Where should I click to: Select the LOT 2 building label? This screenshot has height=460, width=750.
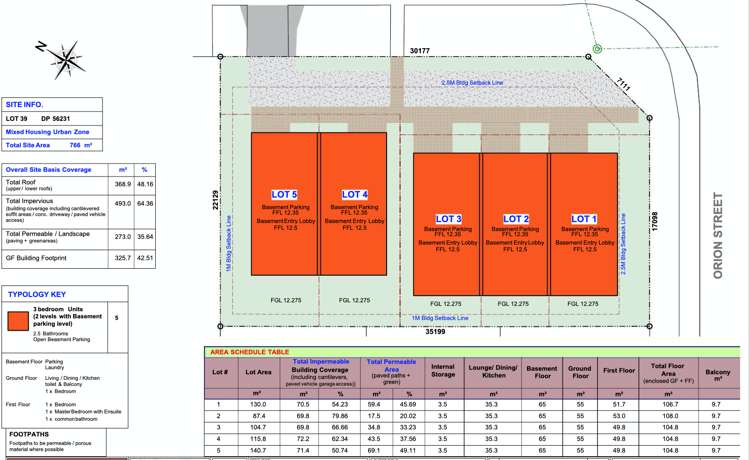click(516, 218)
